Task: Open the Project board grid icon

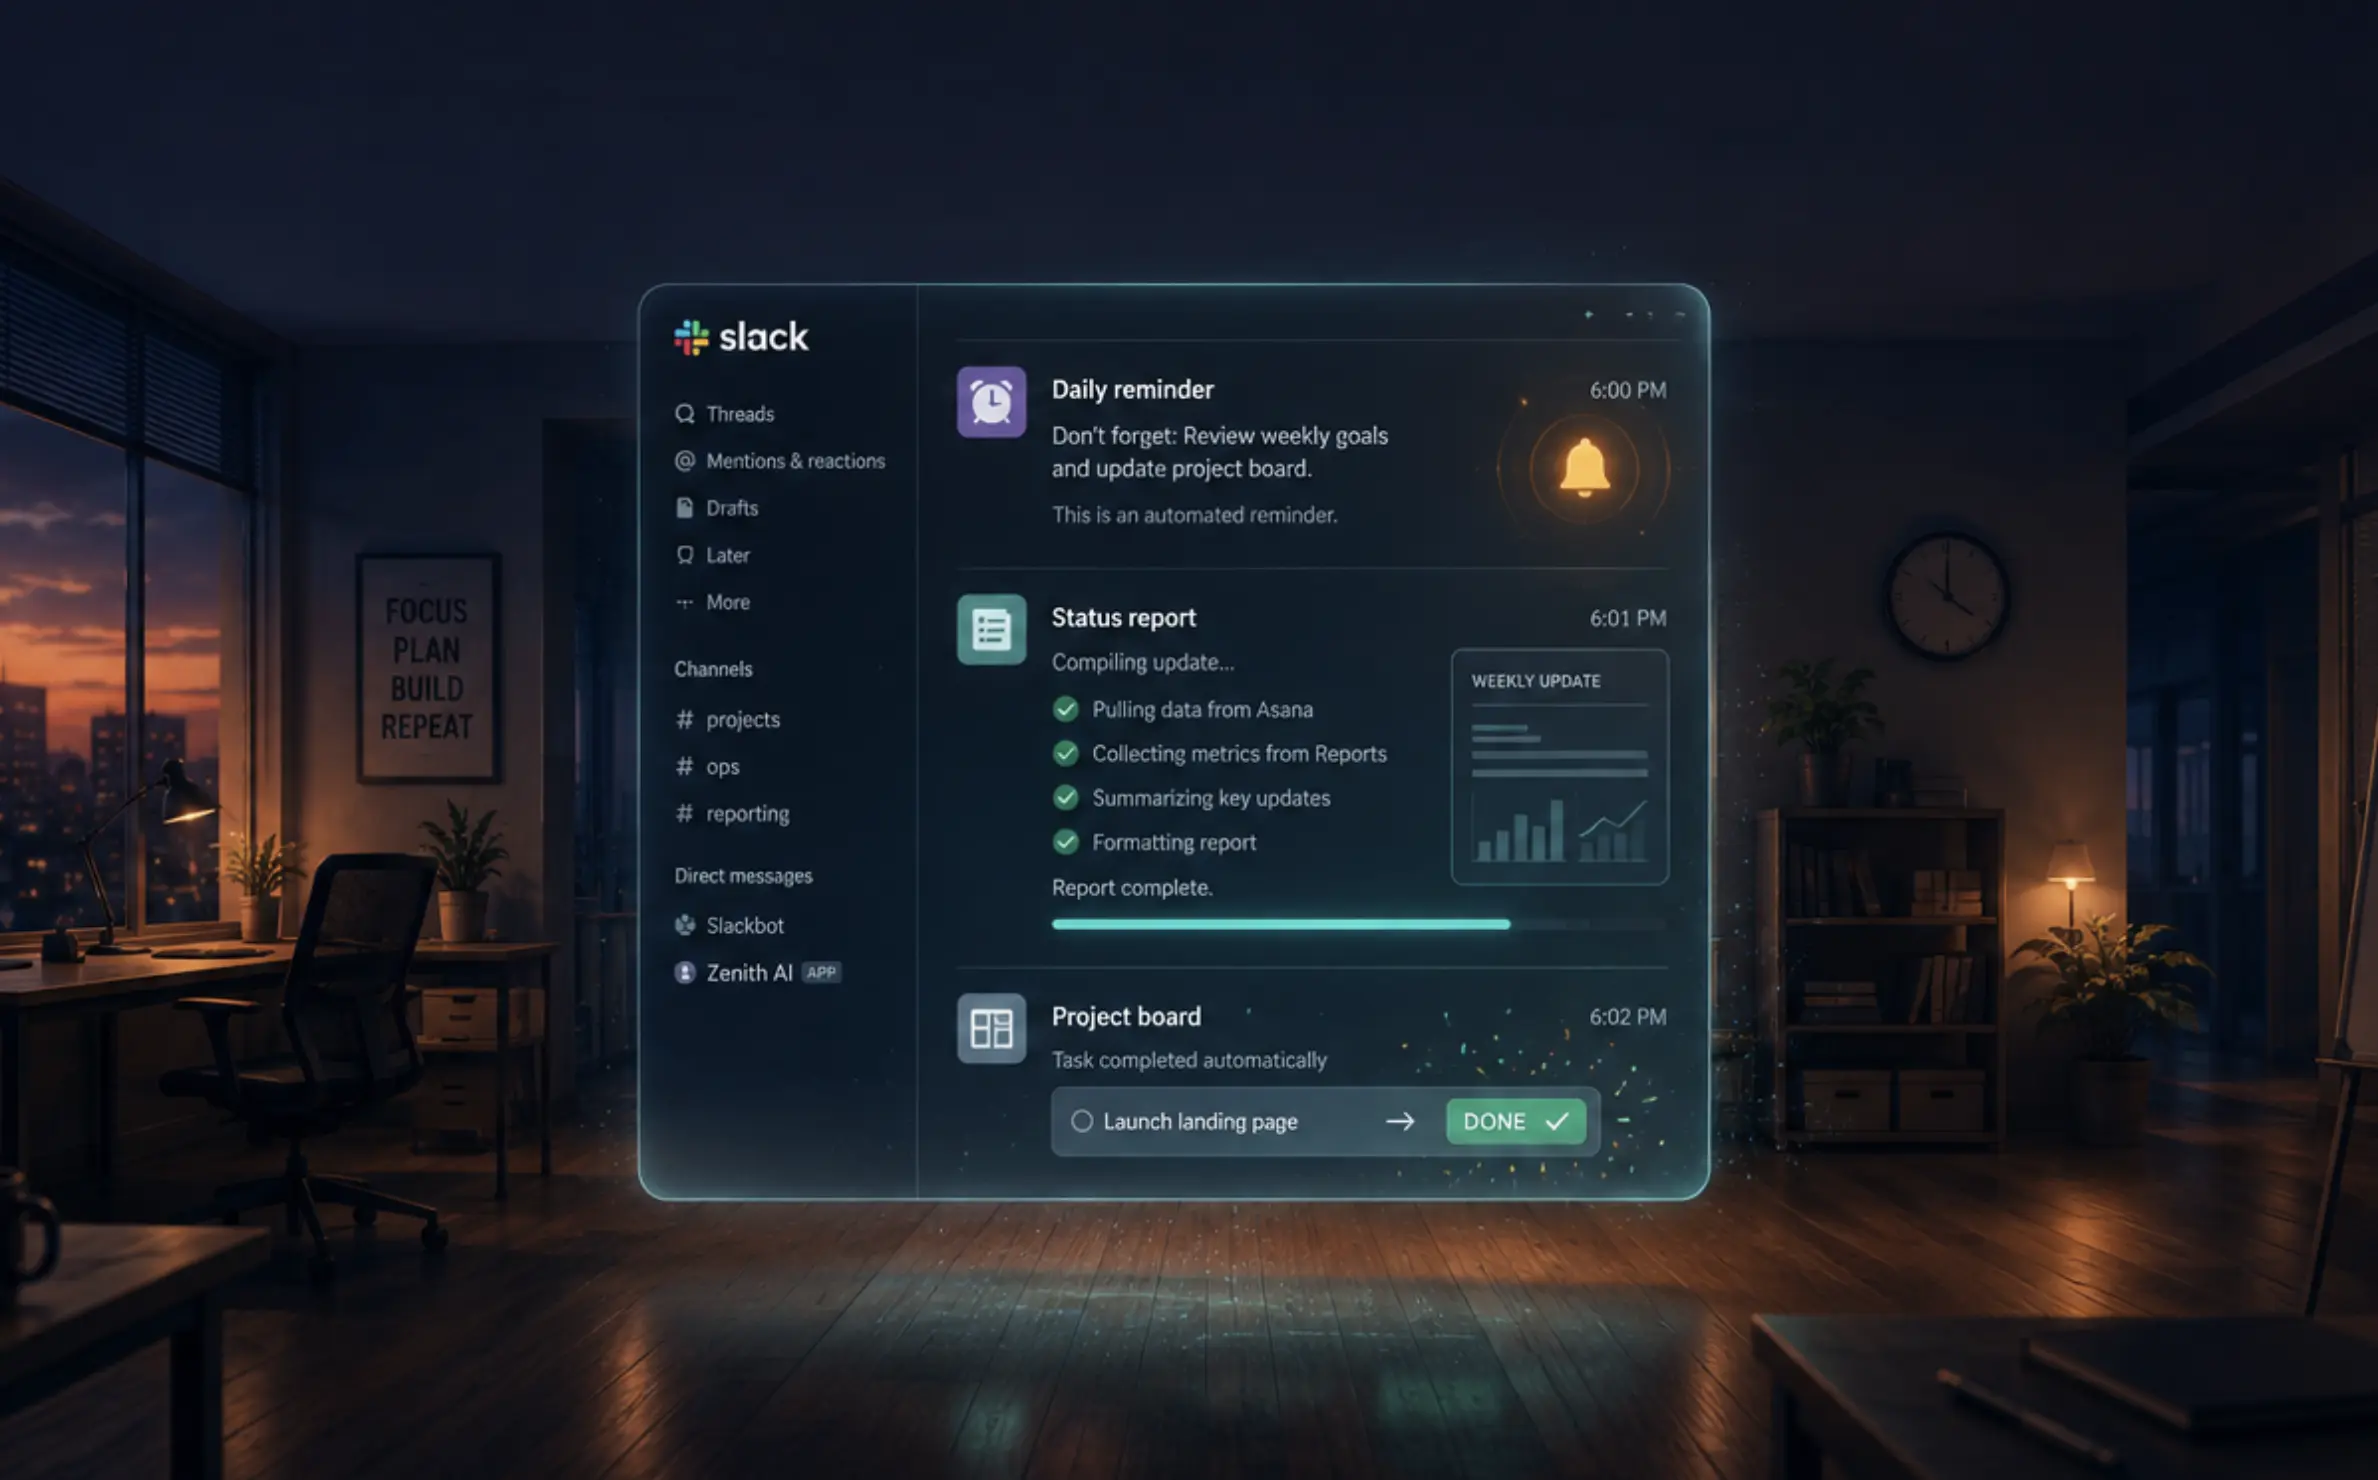Action: pyautogui.click(x=991, y=1028)
